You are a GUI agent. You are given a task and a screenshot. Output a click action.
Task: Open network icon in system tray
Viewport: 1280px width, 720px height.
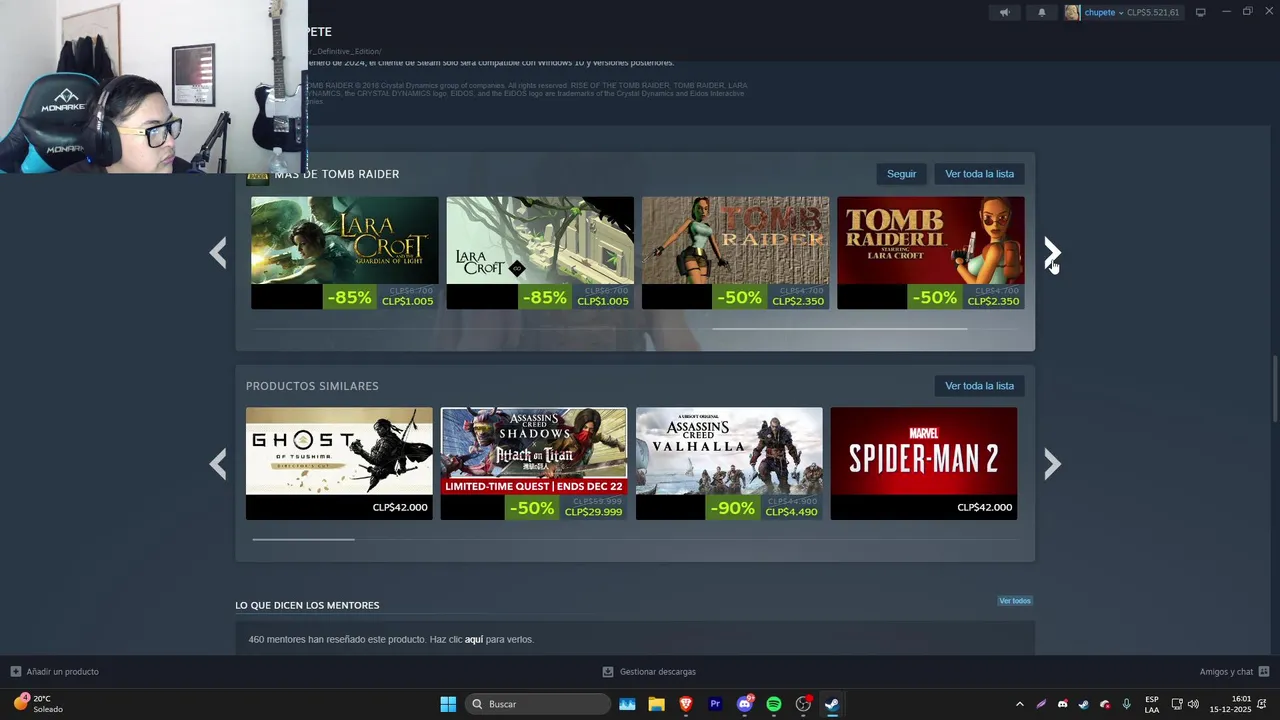click(1177, 704)
